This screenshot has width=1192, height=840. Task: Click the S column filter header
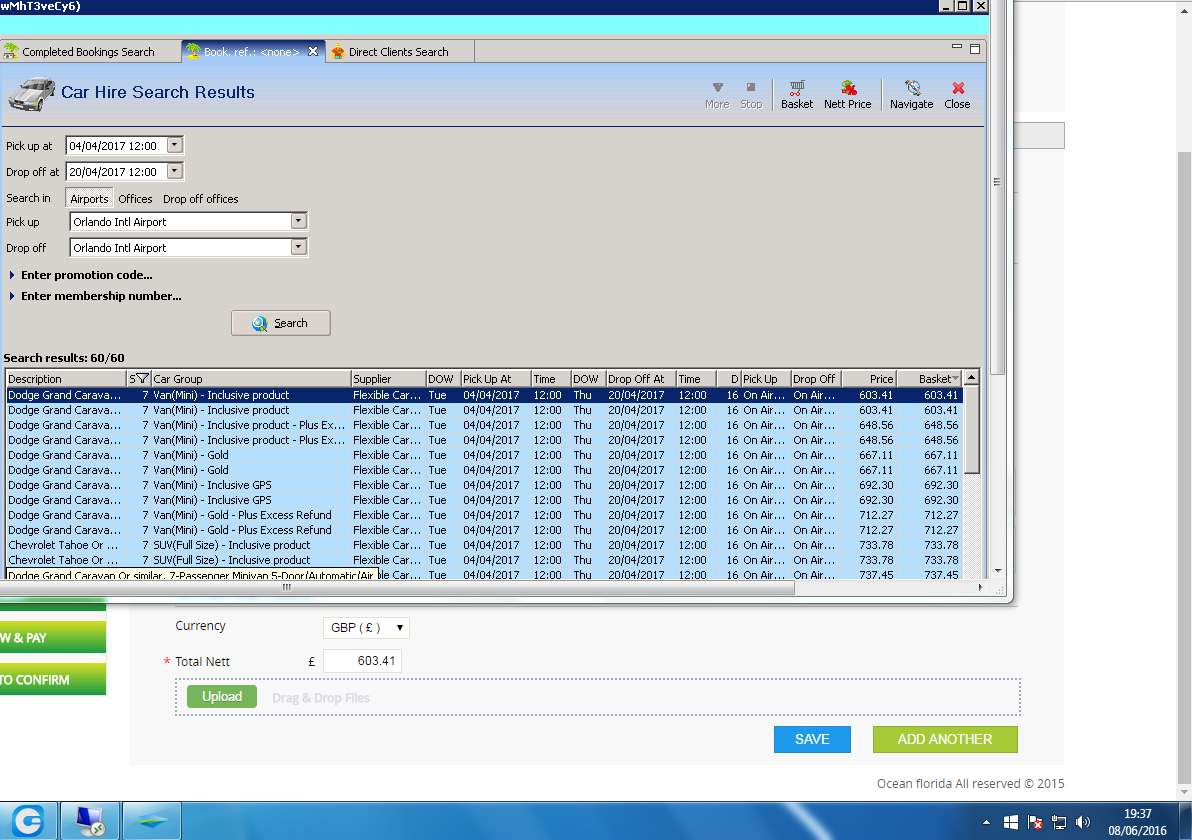coord(138,379)
